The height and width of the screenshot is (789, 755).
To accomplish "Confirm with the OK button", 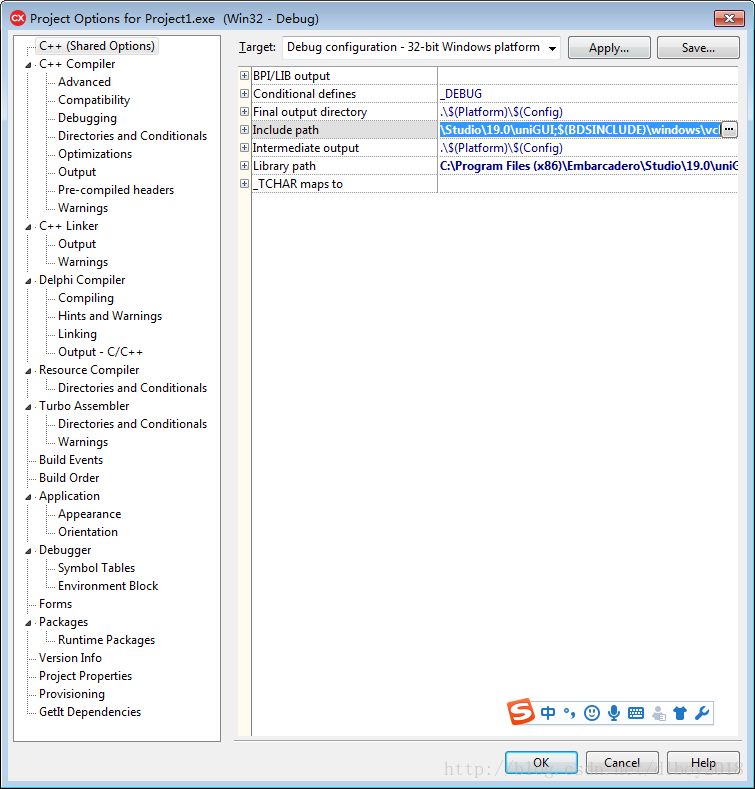I will pos(541,763).
